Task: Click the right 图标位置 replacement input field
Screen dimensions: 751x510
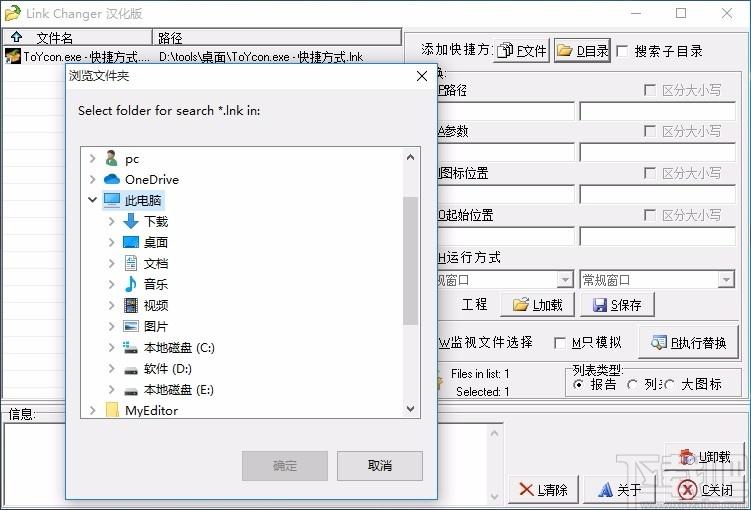Action: pos(658,194)
